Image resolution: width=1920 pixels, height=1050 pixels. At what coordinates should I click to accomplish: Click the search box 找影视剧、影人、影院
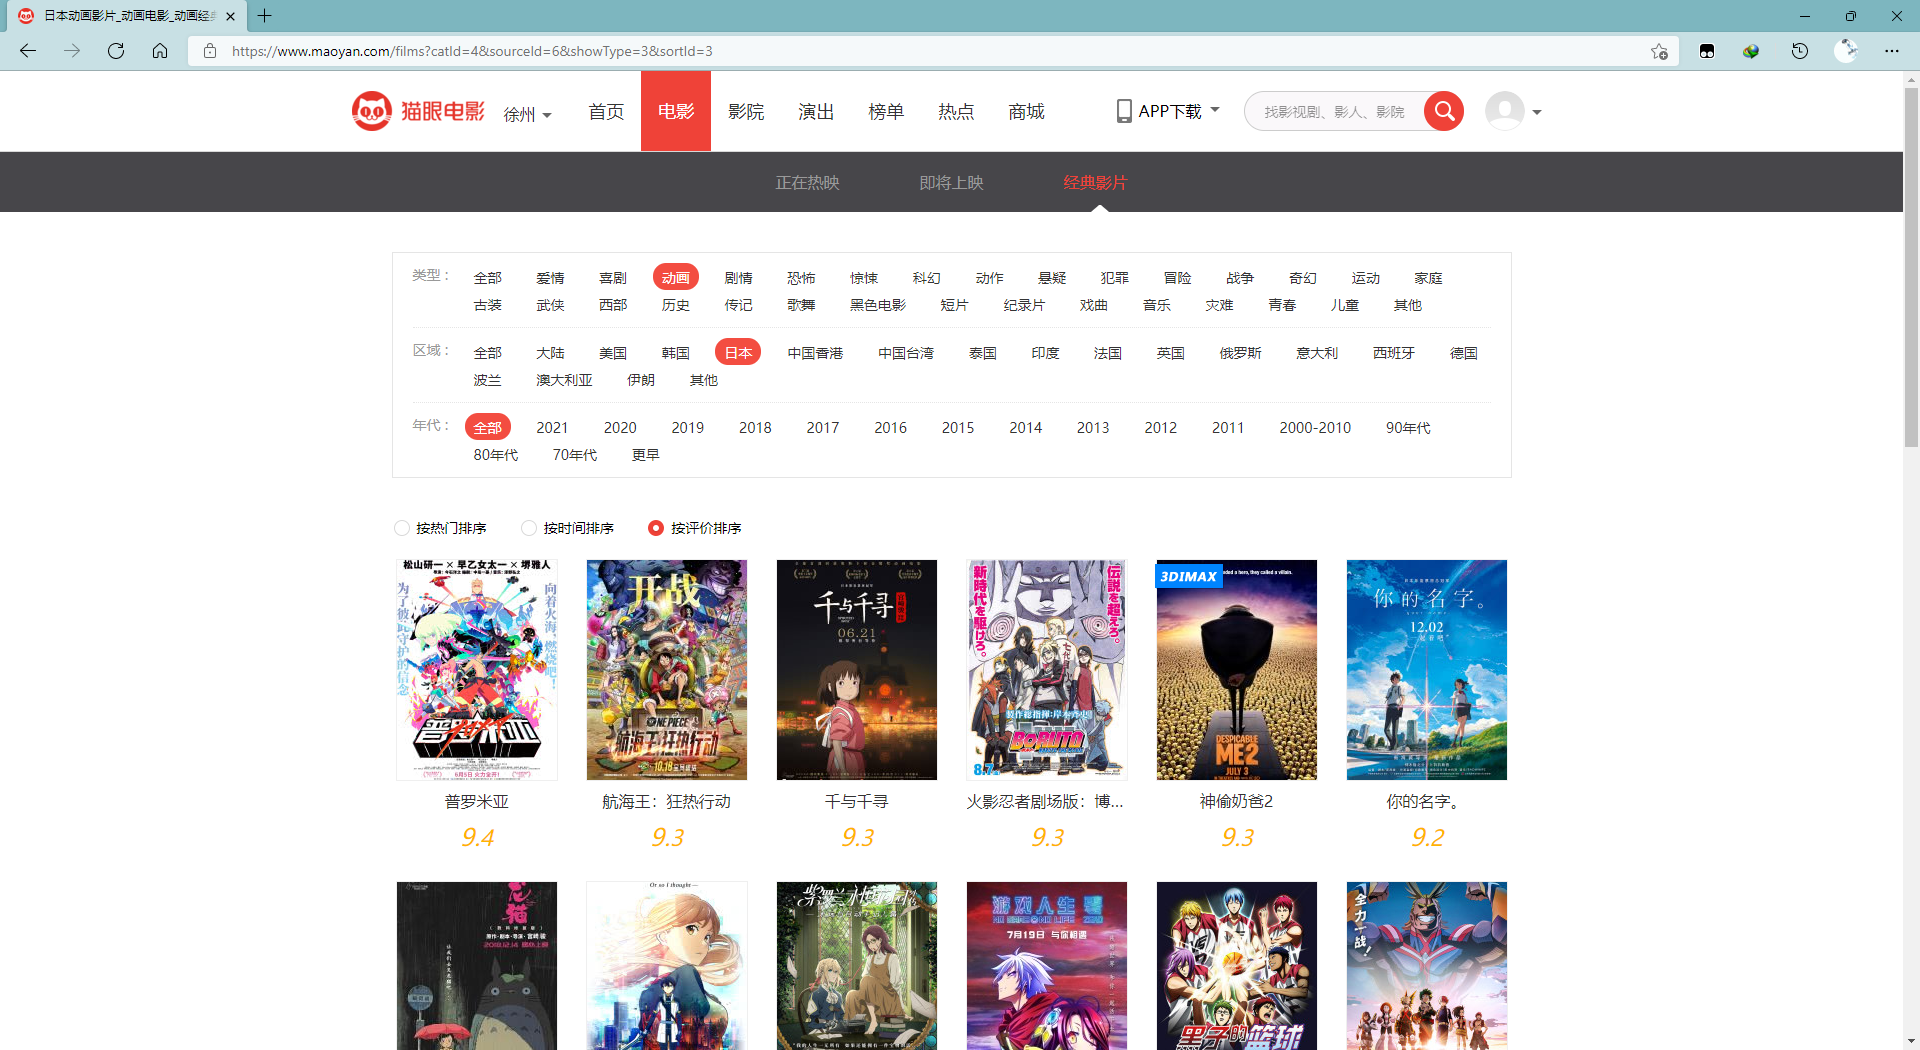1334,111
